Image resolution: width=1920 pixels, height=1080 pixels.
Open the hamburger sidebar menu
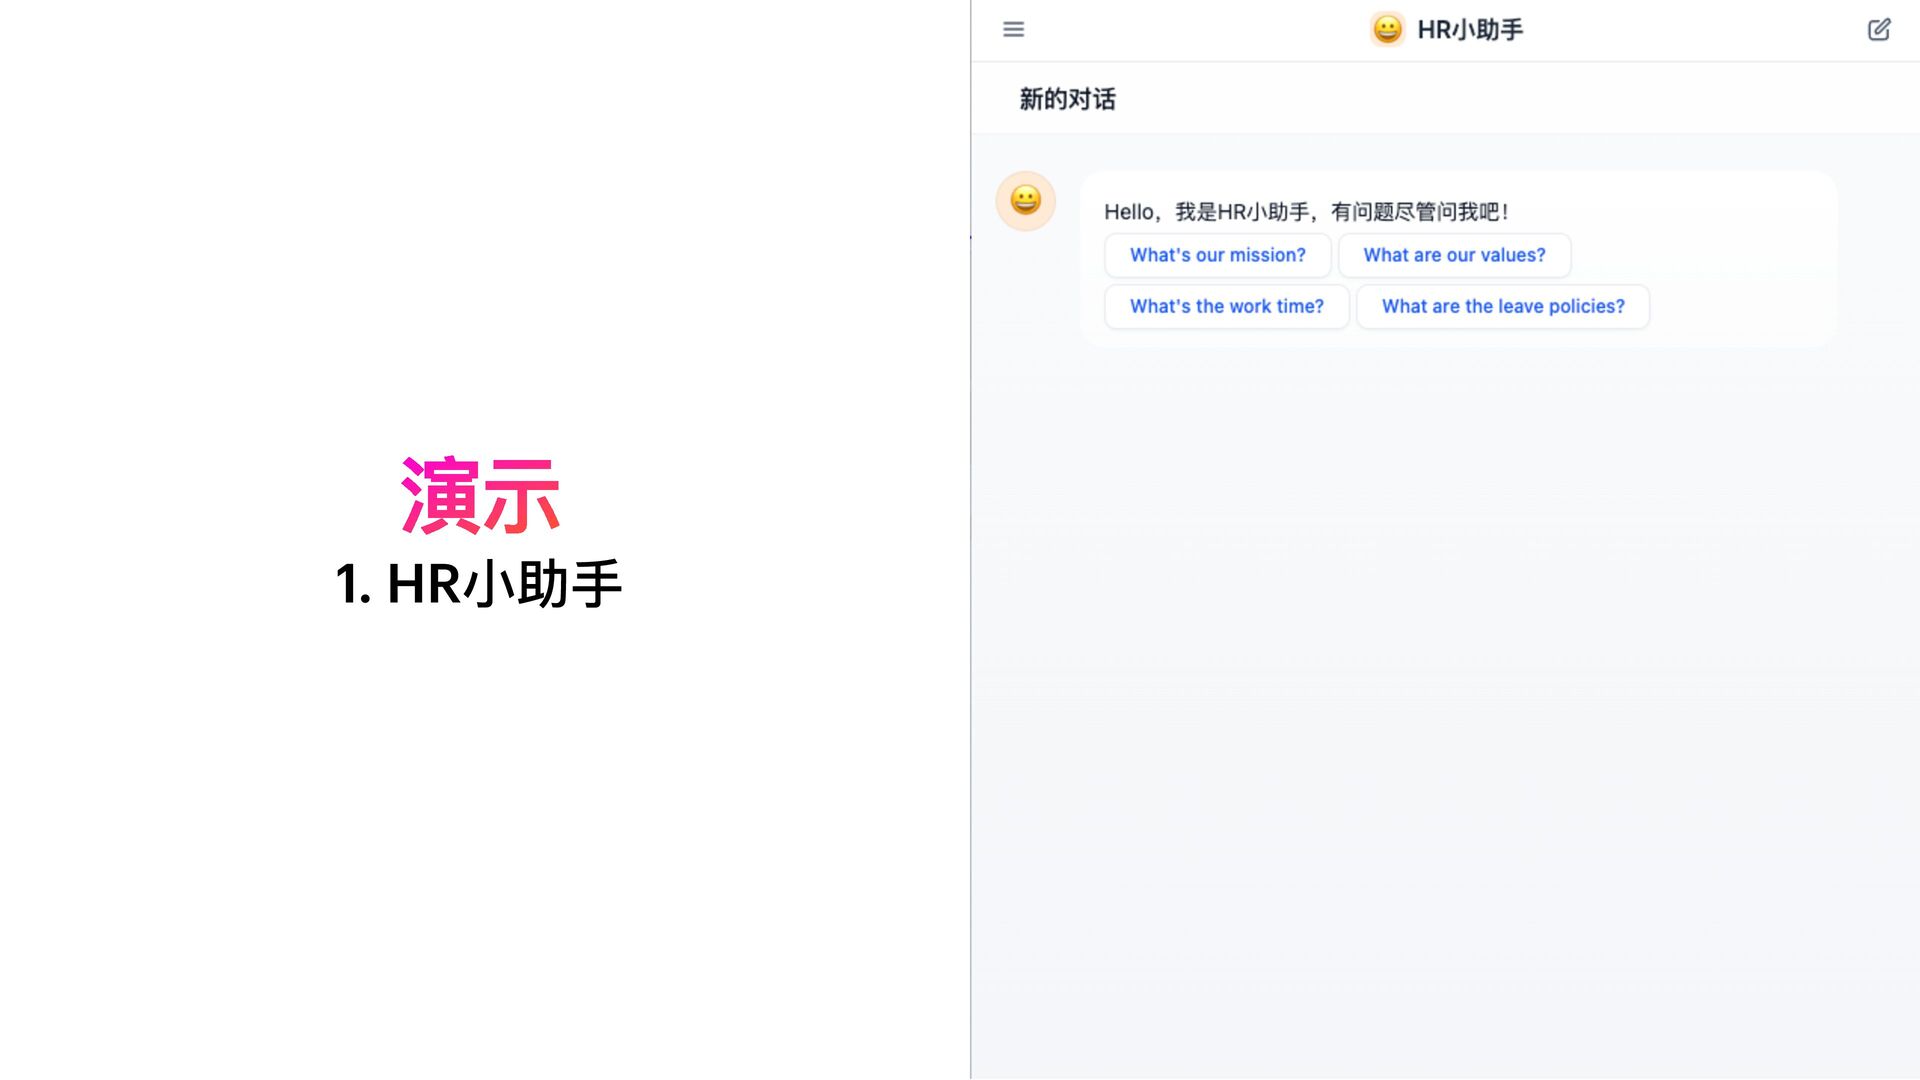click(x=1013, y=29)
